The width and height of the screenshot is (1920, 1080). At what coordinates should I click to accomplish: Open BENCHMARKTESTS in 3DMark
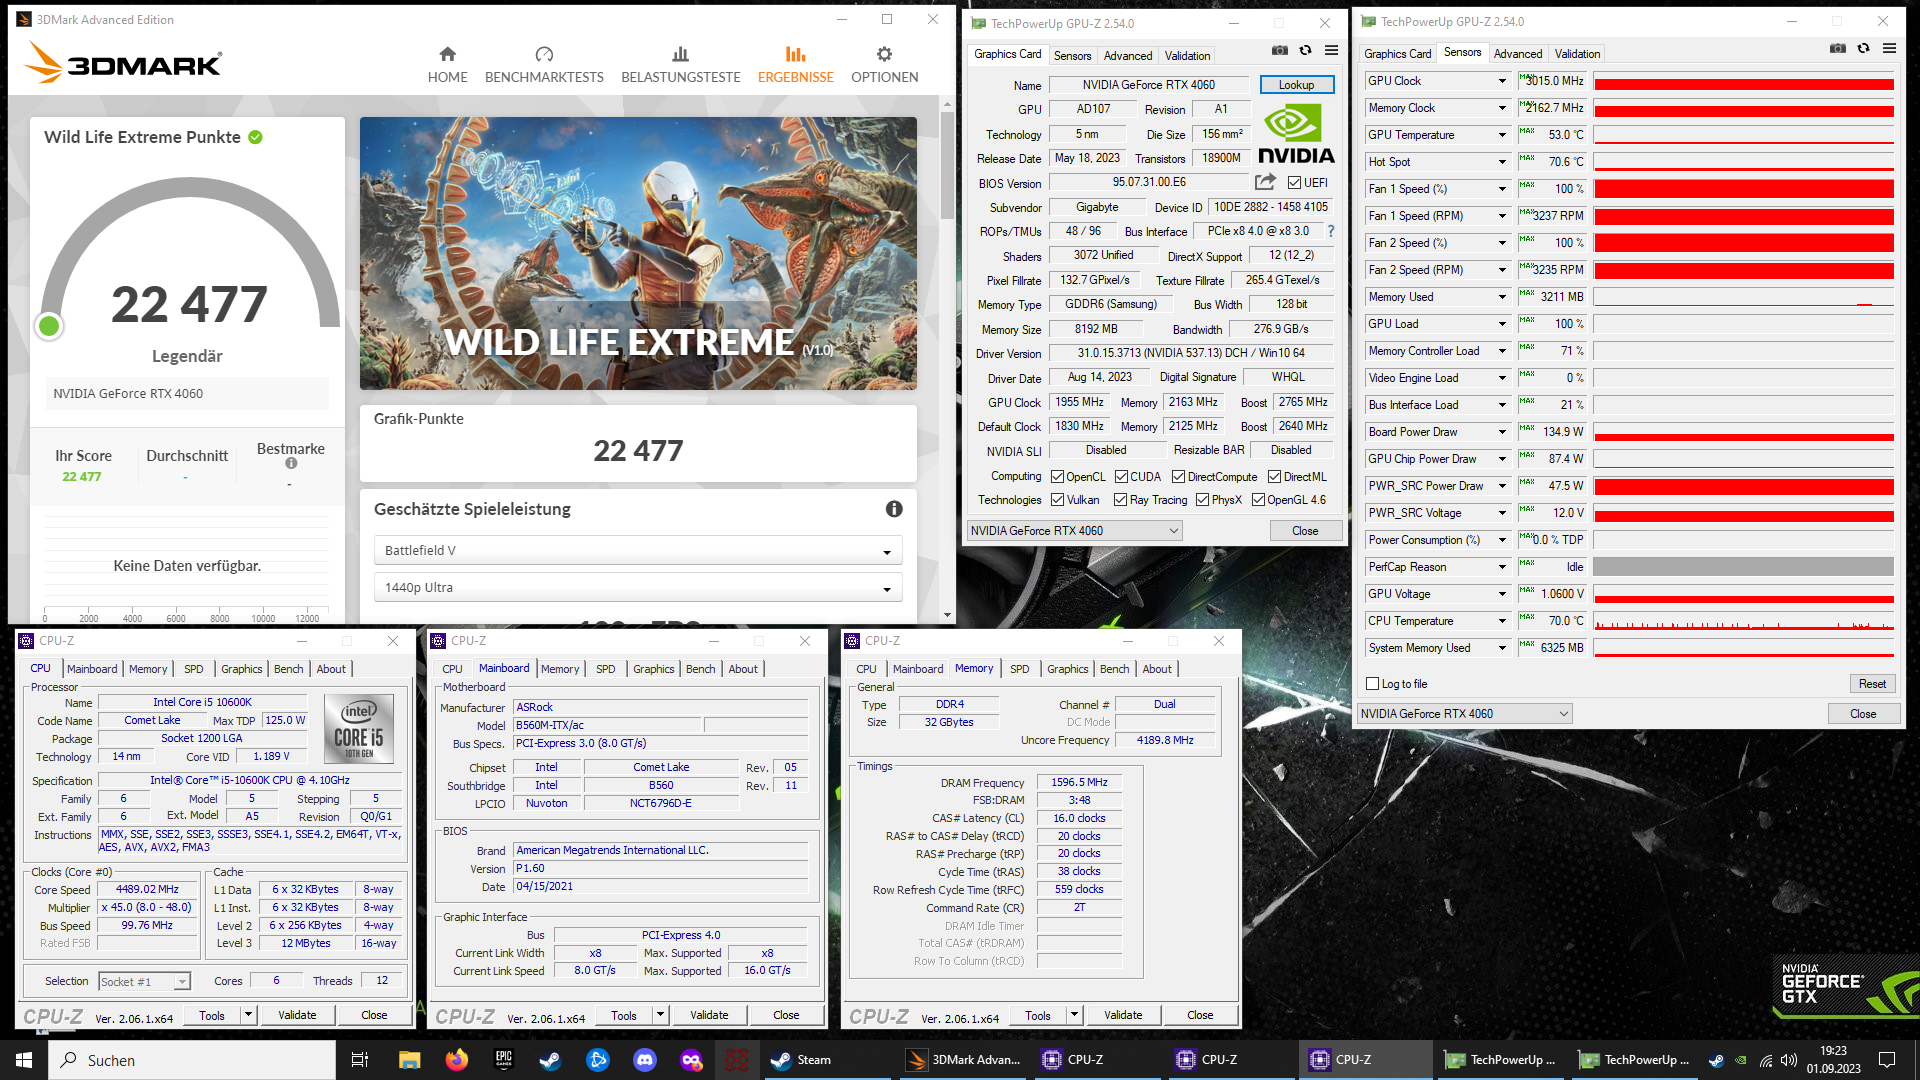tap(544, 65)
